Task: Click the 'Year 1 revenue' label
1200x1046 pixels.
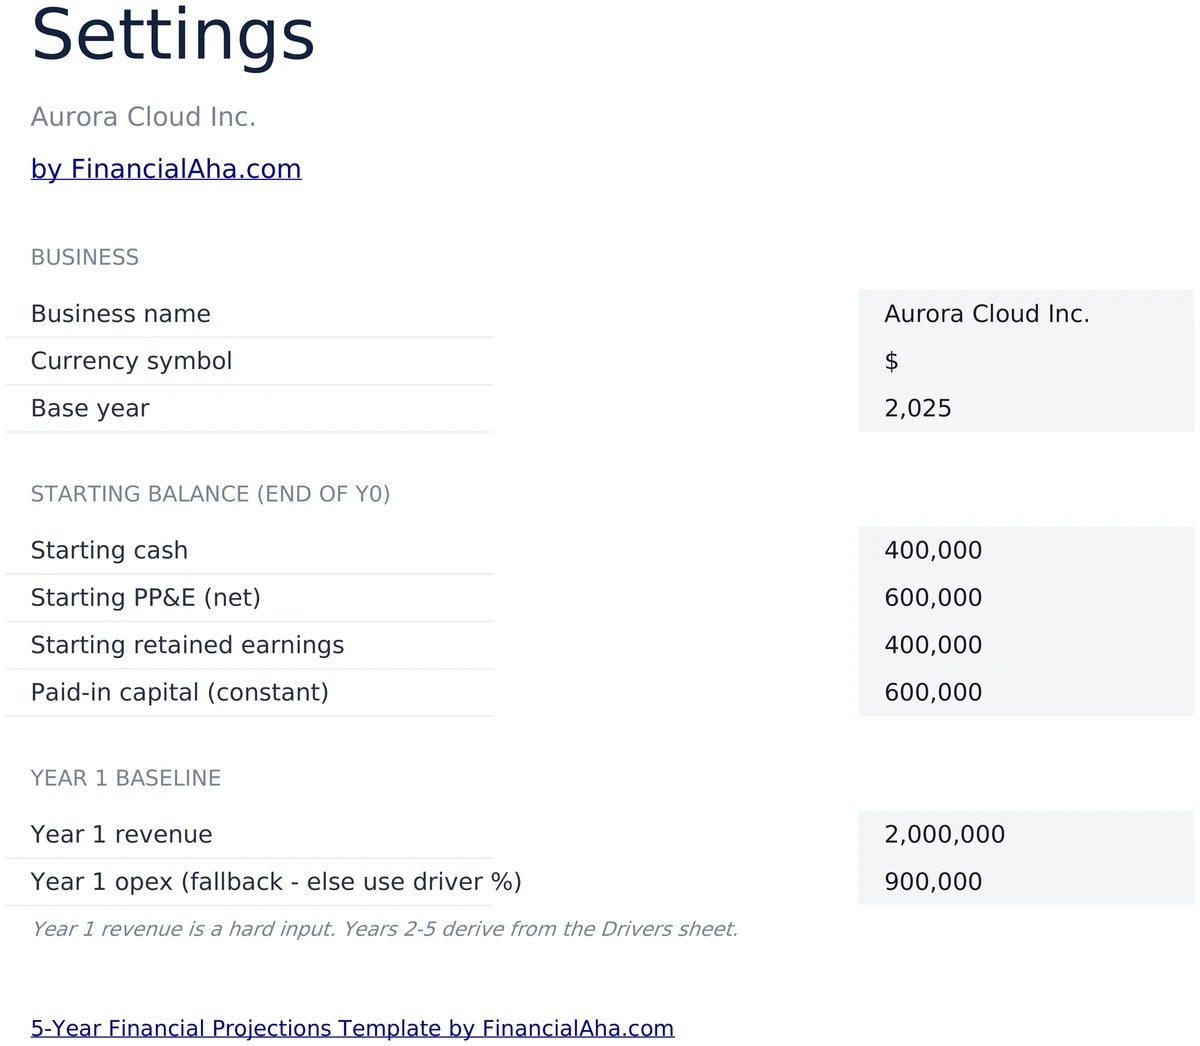Action: pyautogui.click(x=122, y=834)
